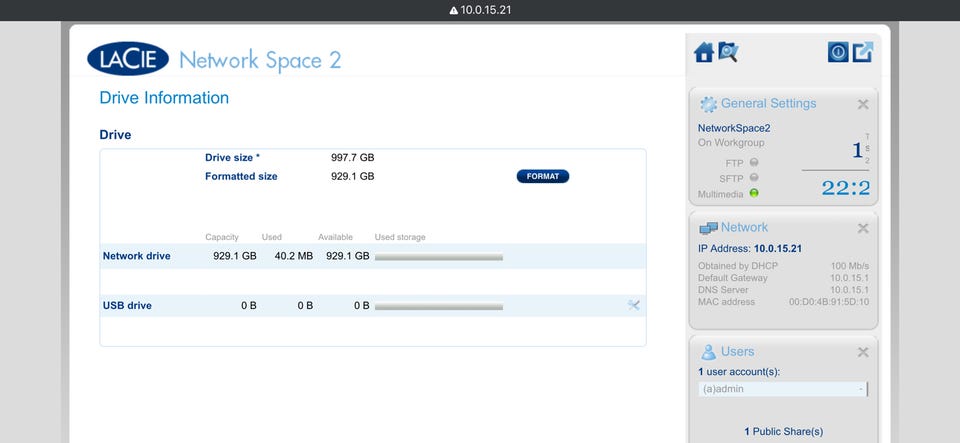Click the Available column header
This screenshot has height=443, width=960.
point(336,237)
